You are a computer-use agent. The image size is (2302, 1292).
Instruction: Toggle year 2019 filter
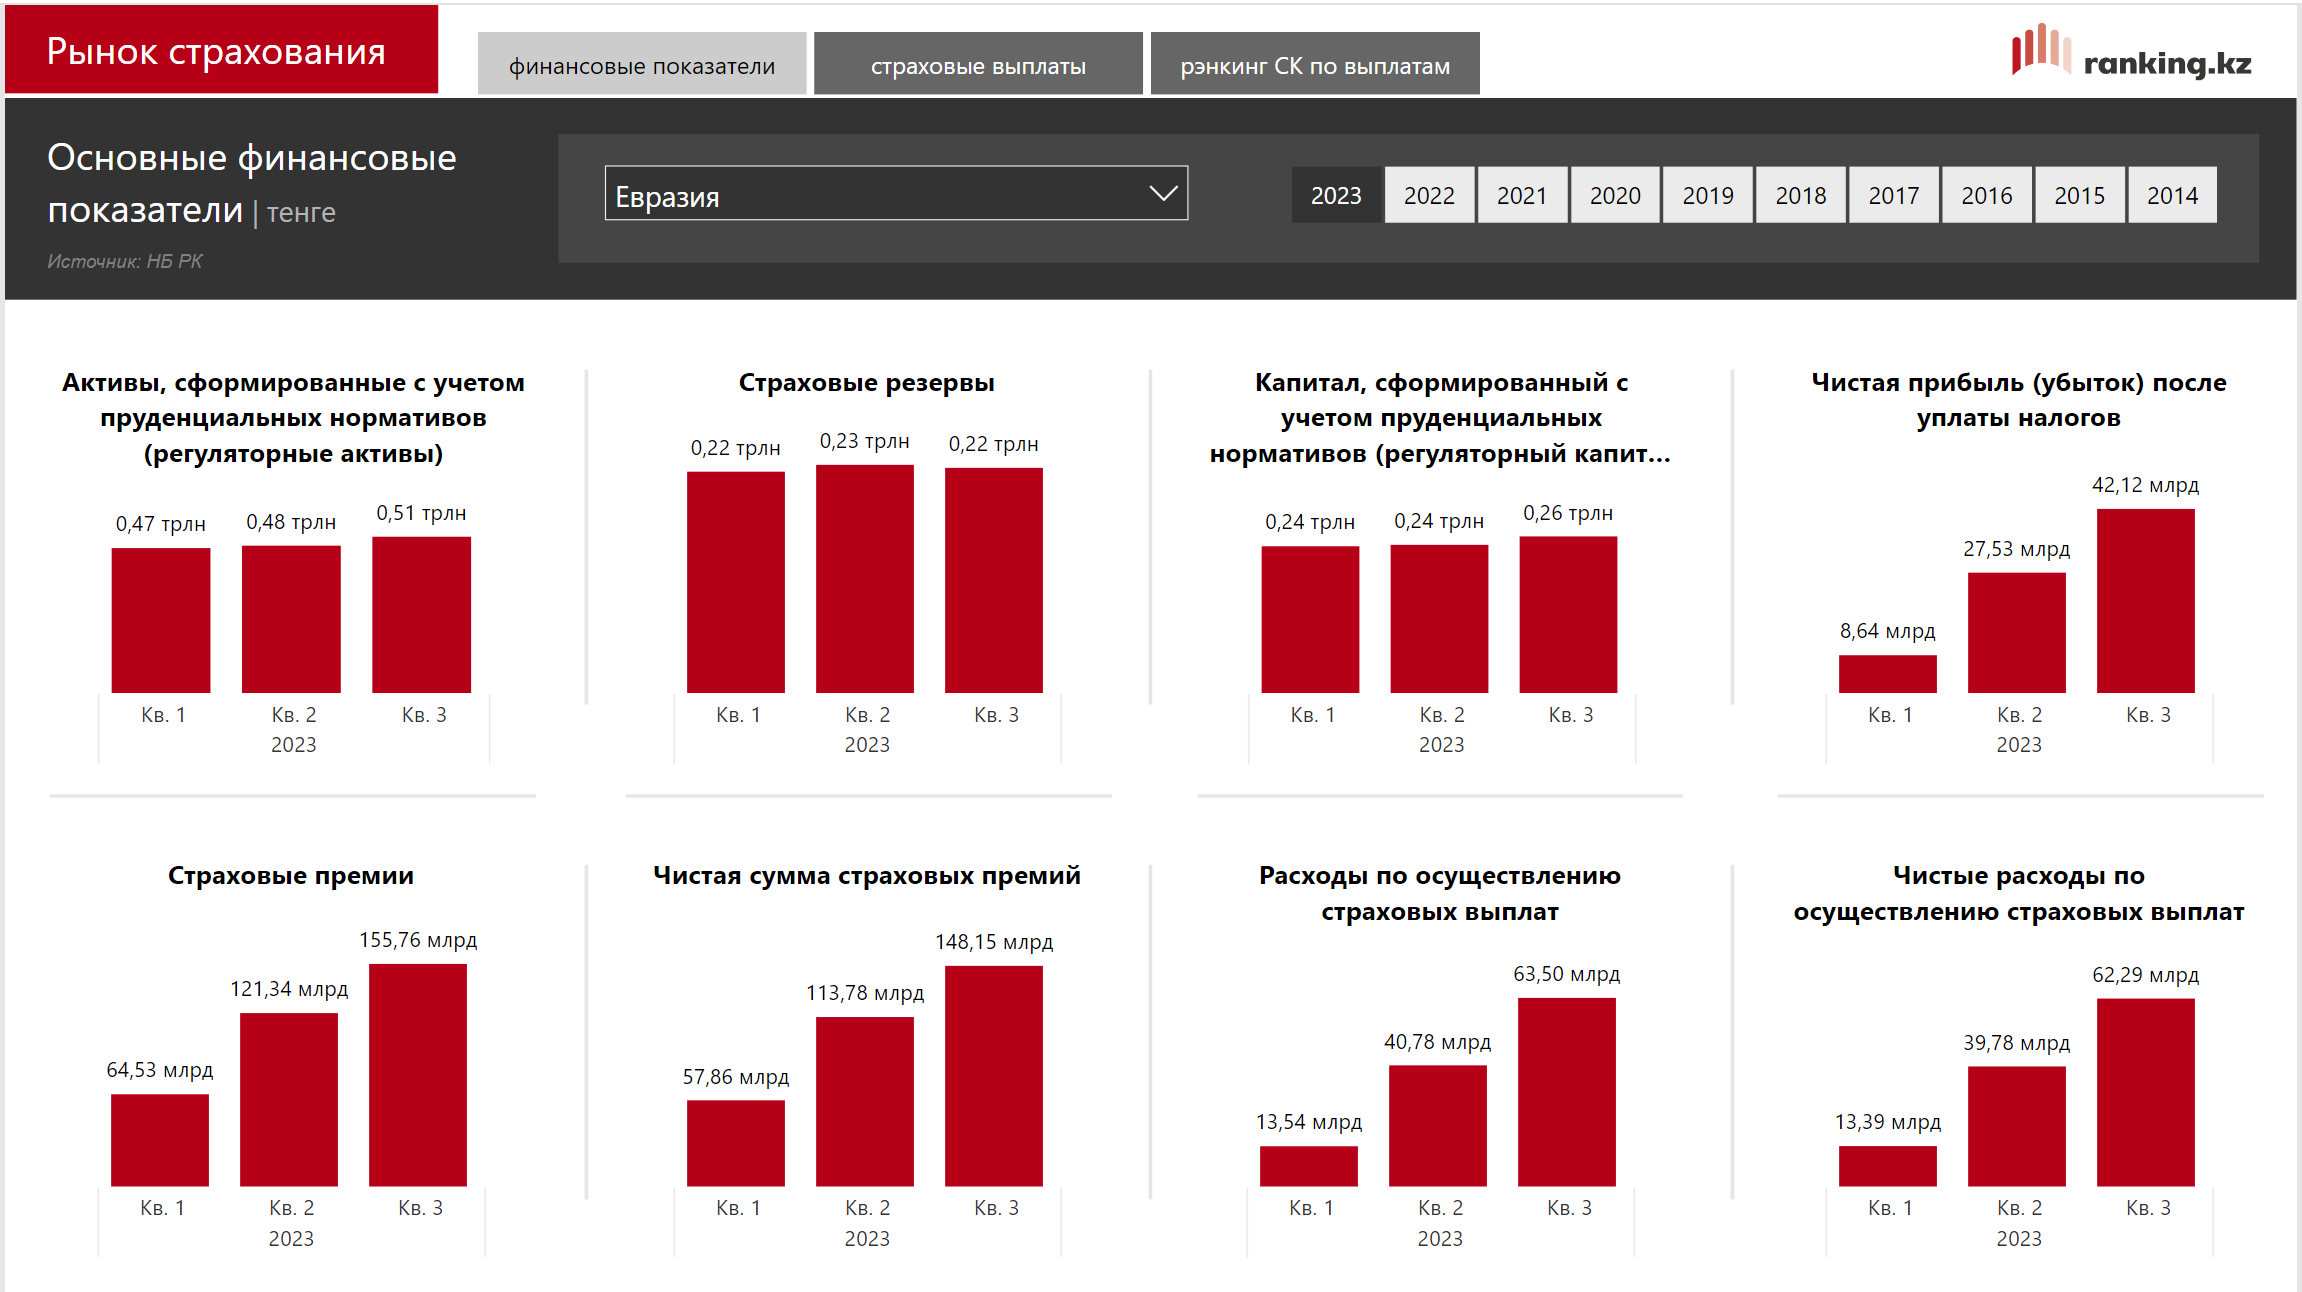coord(1707,195)
